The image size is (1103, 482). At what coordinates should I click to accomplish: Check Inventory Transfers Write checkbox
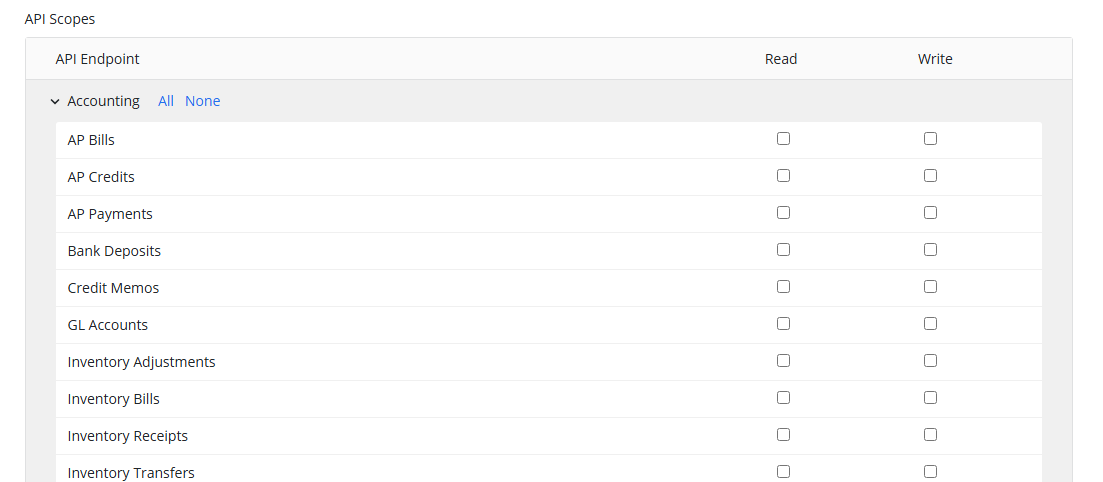930,472
